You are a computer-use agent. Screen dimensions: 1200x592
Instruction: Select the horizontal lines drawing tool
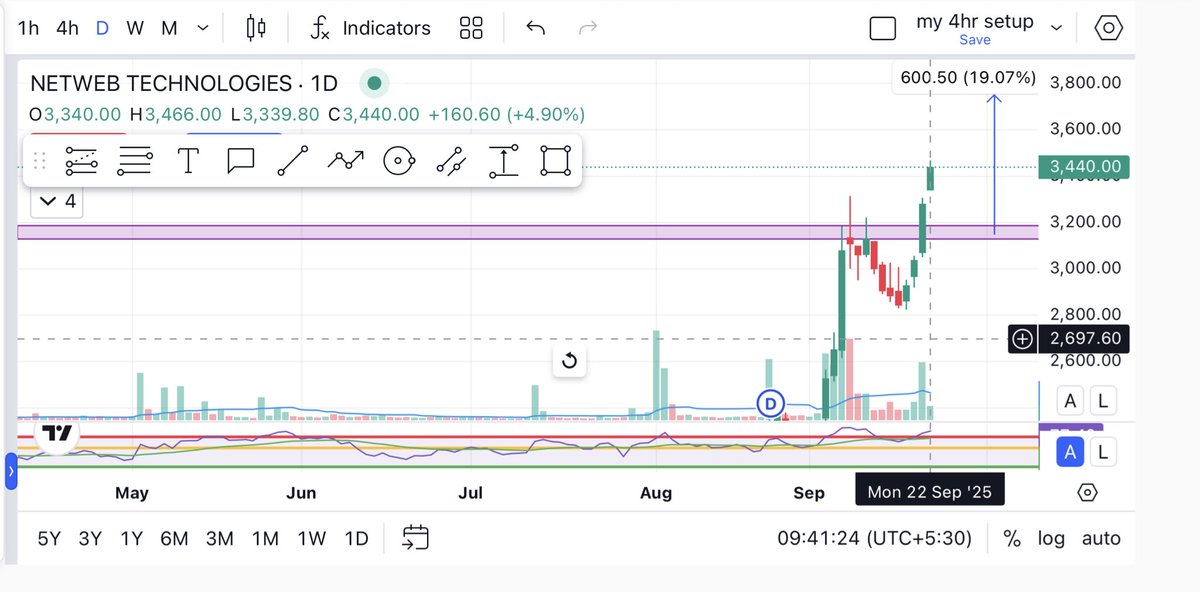[x=135, y=161]
